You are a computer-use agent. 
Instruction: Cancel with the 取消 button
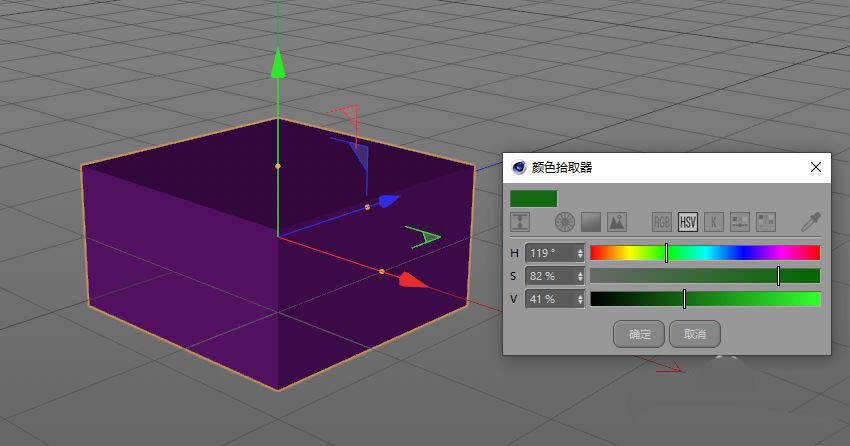pyautogui.click(x=695, y=334)
